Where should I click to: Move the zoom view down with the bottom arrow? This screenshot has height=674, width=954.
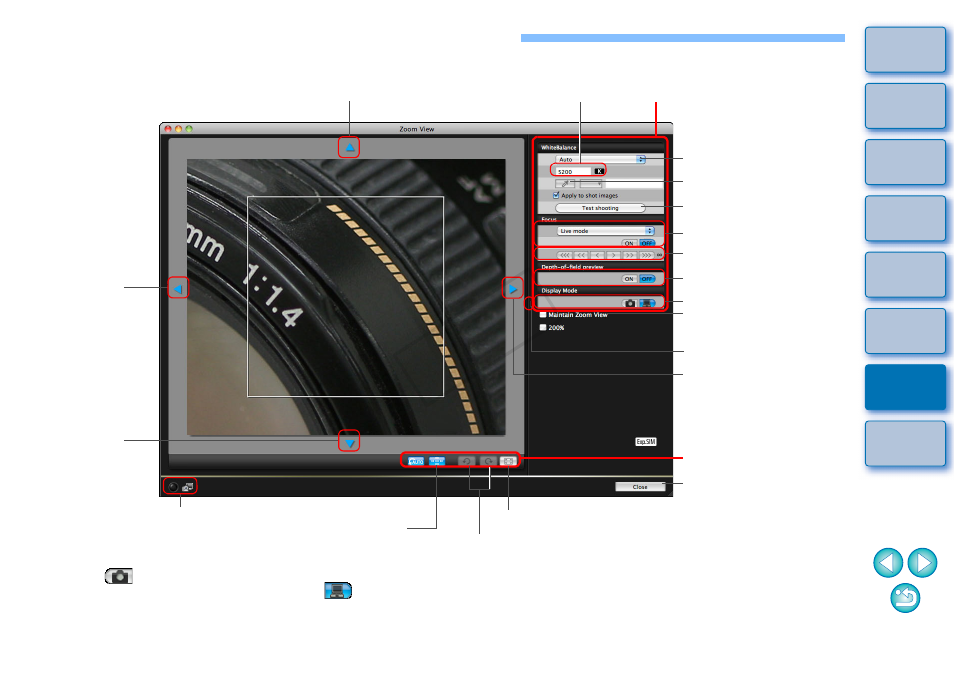pyautogui.click(x=349, y=443)
